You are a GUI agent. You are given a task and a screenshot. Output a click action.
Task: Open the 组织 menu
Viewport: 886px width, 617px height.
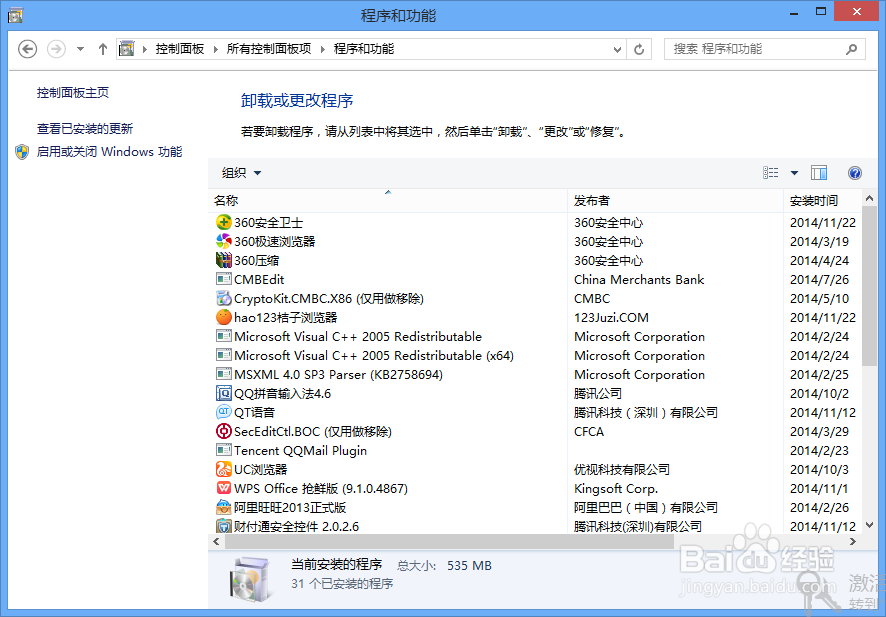click(x=241, y=173)
